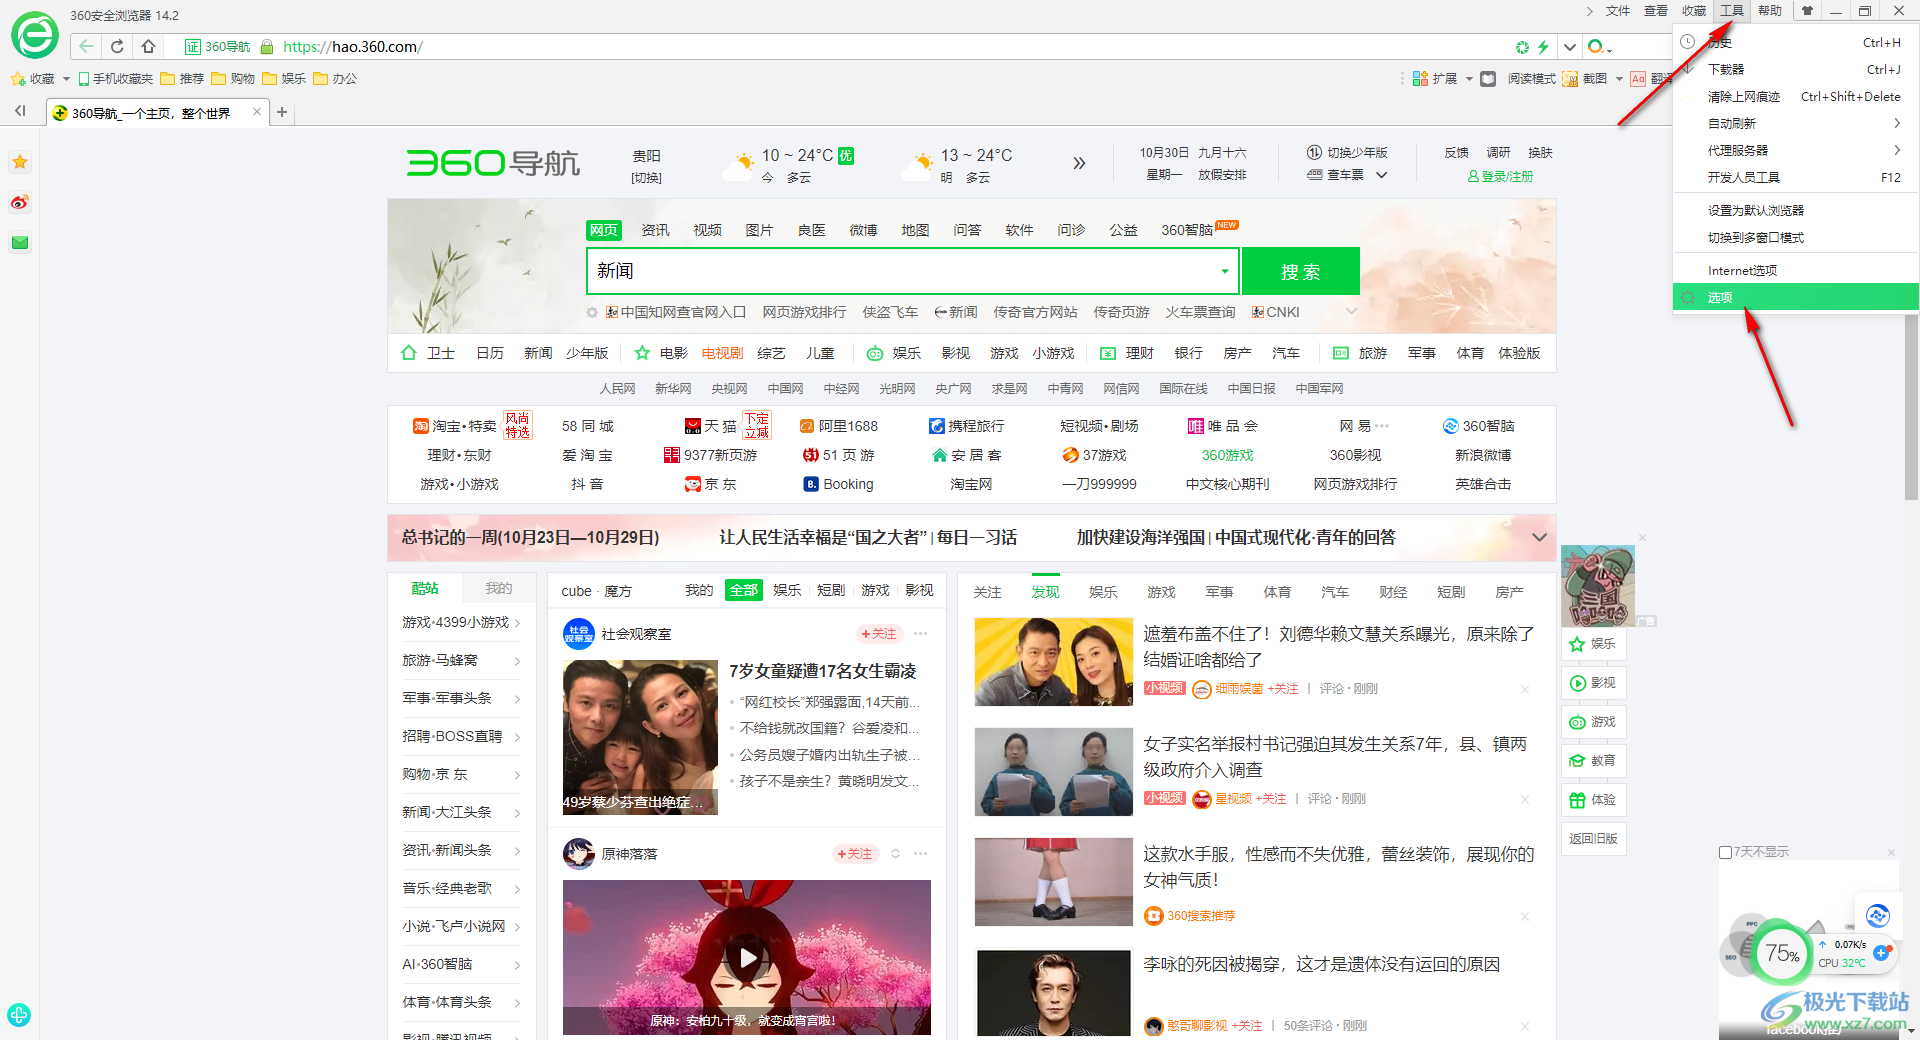Choose 设置为默认浏览器
This screenshot has height=1040, width=1920.
[1796, 210]
